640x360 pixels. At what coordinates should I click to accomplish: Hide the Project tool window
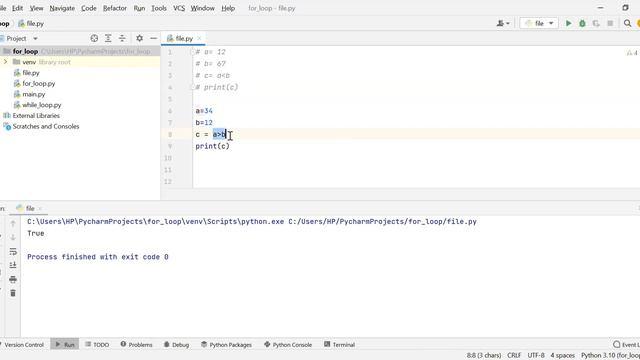(153, 38)
